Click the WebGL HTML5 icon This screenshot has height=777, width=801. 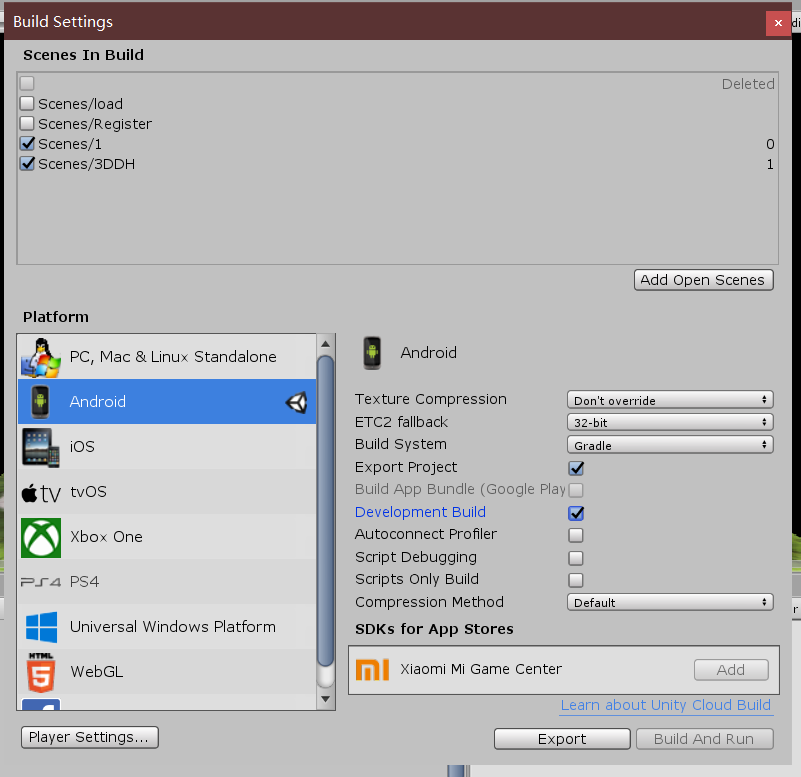click(40, 672)
